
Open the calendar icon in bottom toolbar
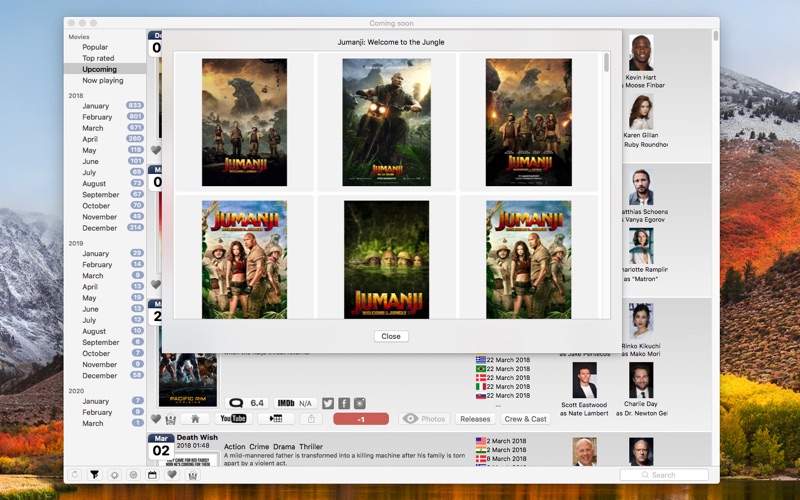point(152,474)
